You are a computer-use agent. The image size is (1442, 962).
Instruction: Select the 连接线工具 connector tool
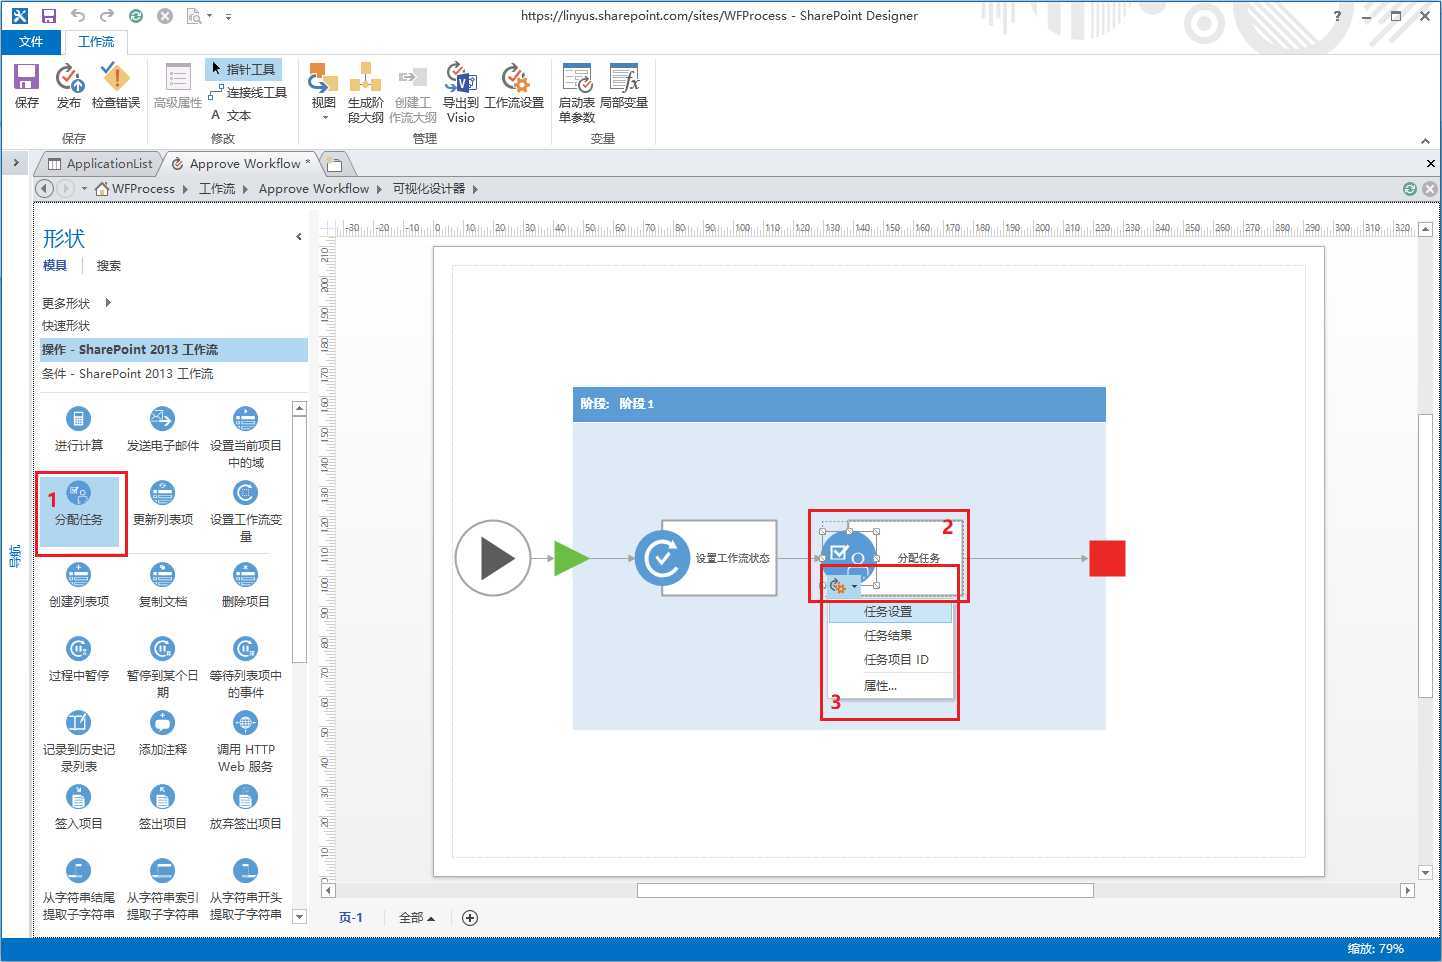(x=248, y=92)
